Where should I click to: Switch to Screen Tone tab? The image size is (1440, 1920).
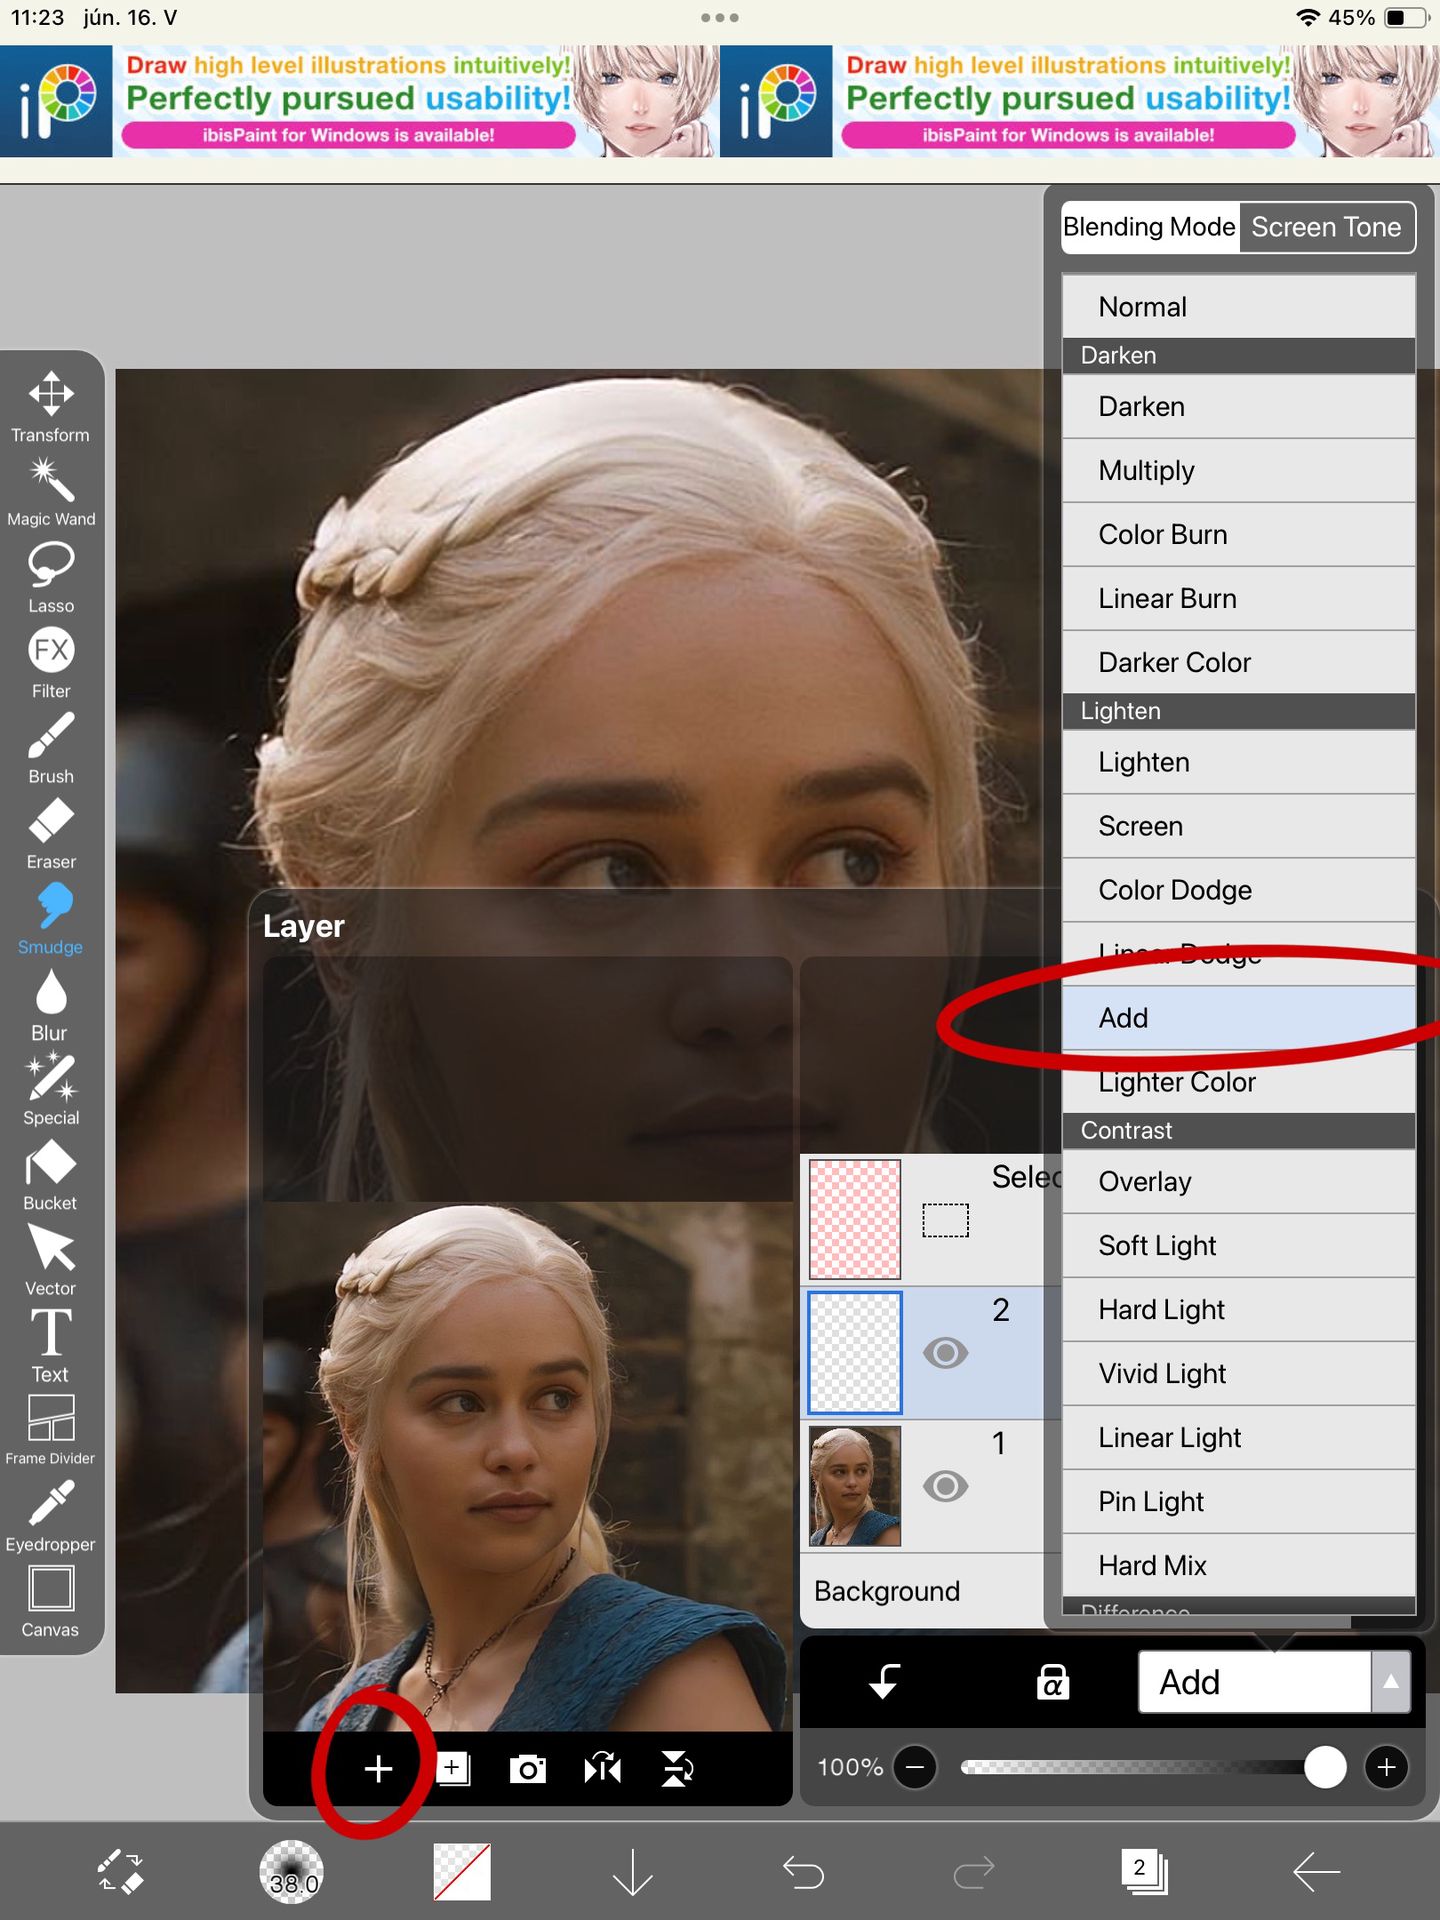[1326, 227]
